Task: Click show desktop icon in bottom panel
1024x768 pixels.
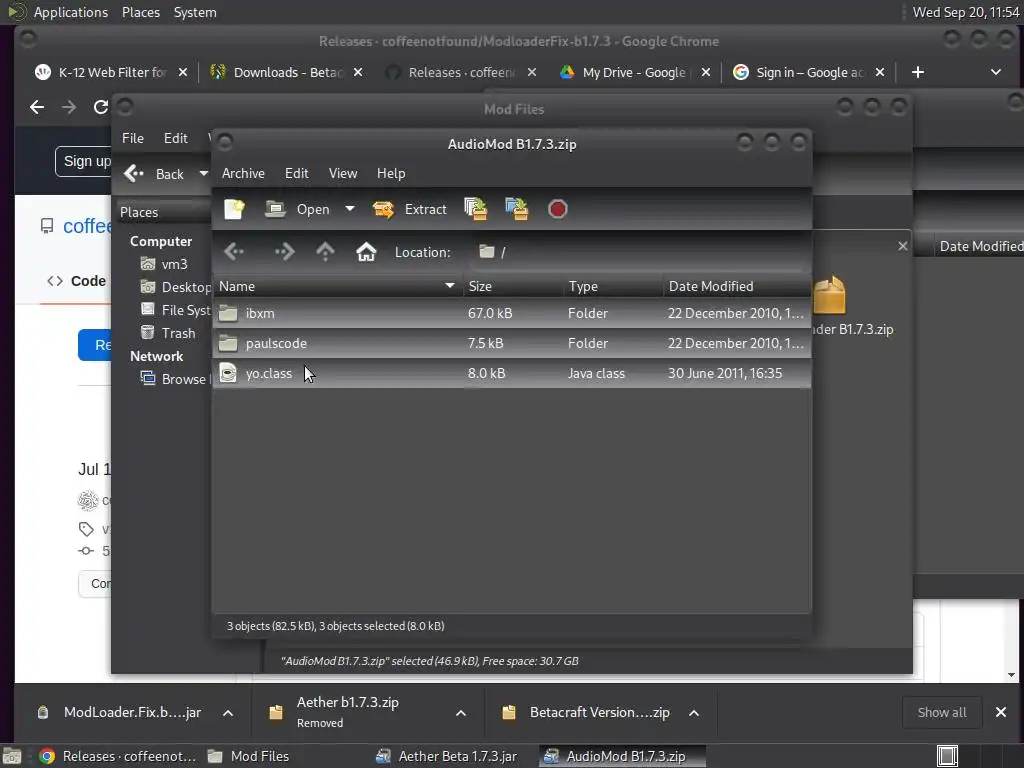Action: tap(12, 756)
